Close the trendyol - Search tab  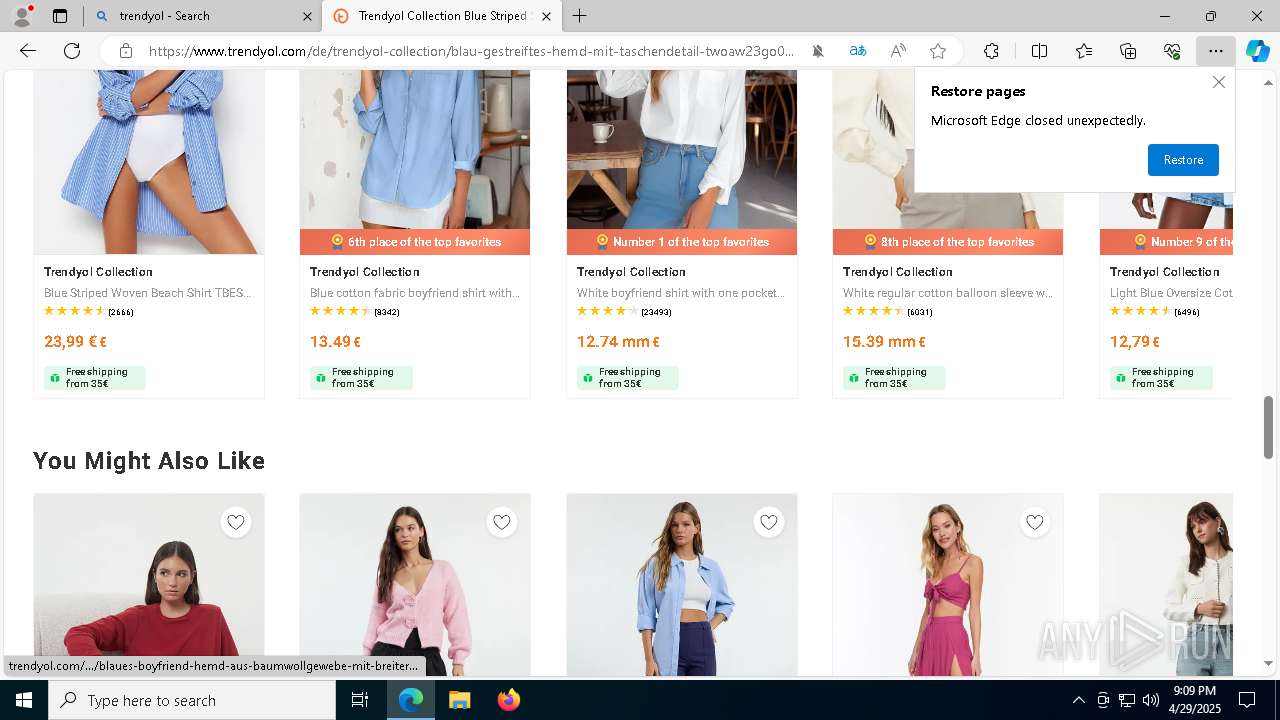(307, 16)
